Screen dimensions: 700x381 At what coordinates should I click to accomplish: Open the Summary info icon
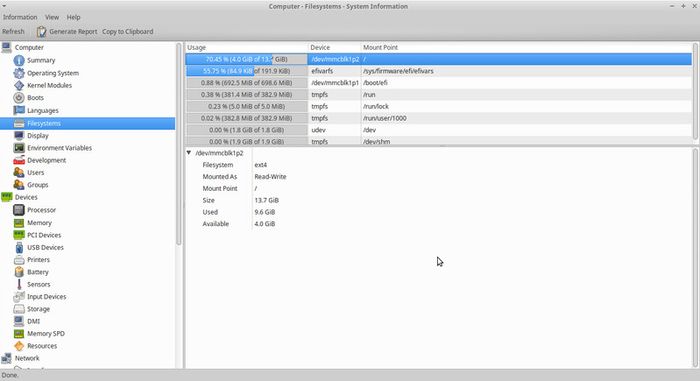pos(19,60)
